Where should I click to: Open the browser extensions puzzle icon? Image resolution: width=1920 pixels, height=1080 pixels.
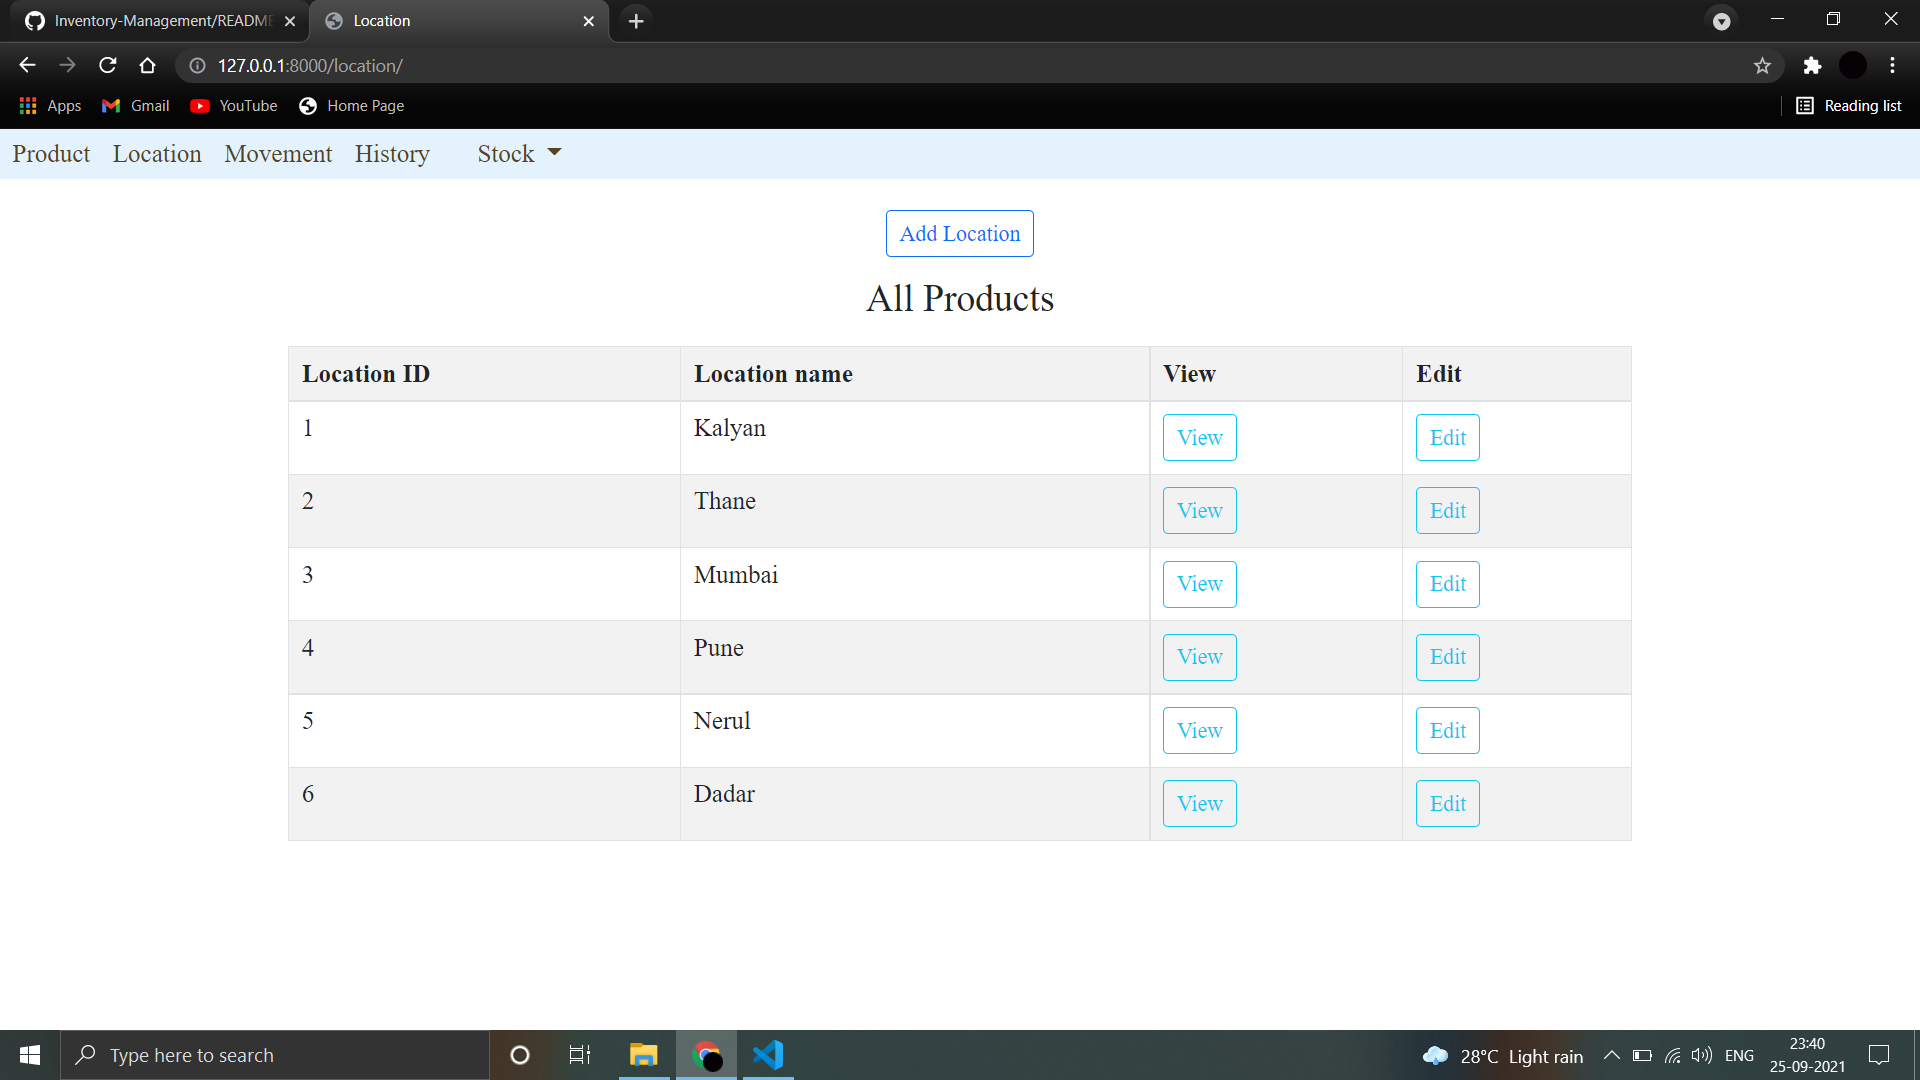click(x=1813, y=65)
